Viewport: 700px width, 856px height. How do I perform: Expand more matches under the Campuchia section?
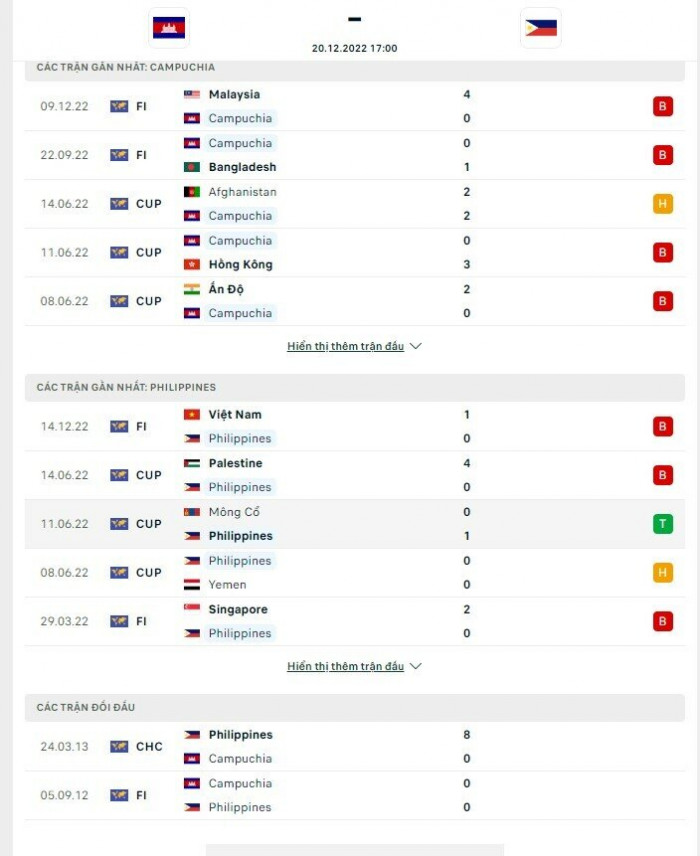click(354, 346)
